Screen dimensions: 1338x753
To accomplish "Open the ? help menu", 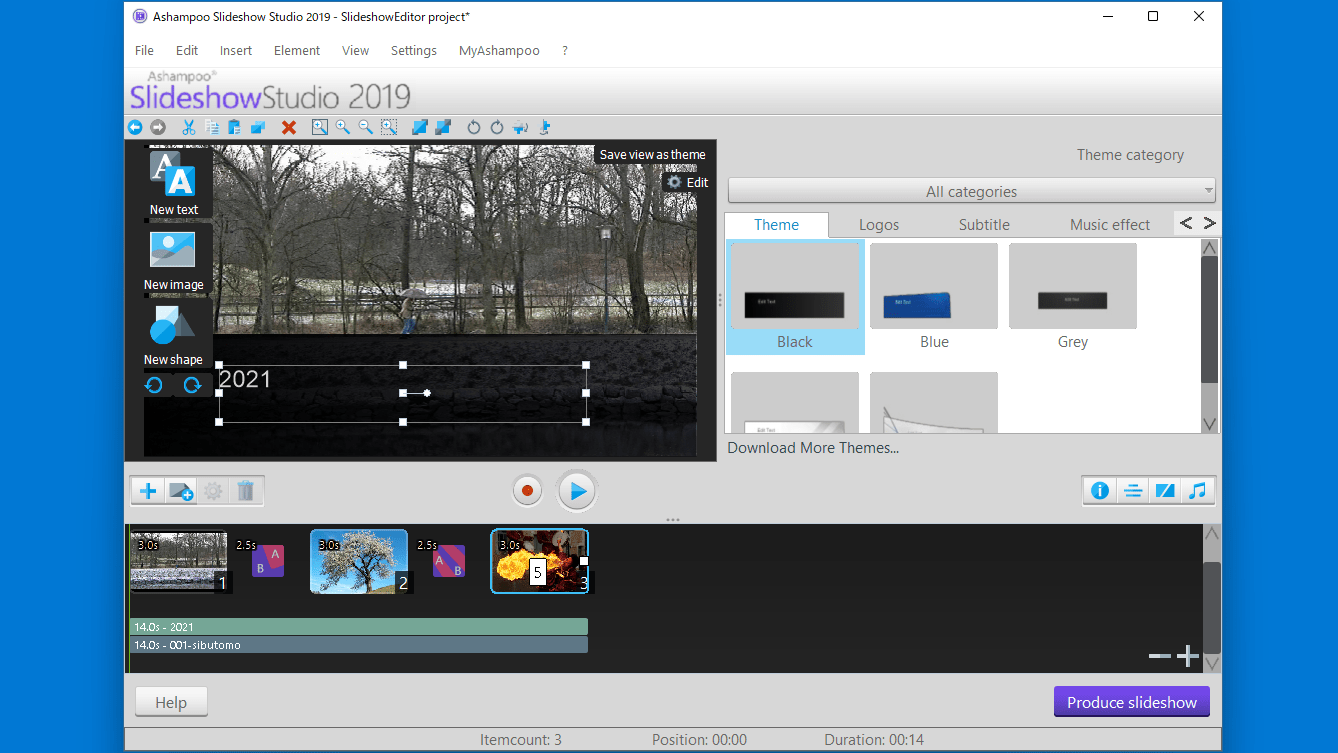I will point(565,50).
